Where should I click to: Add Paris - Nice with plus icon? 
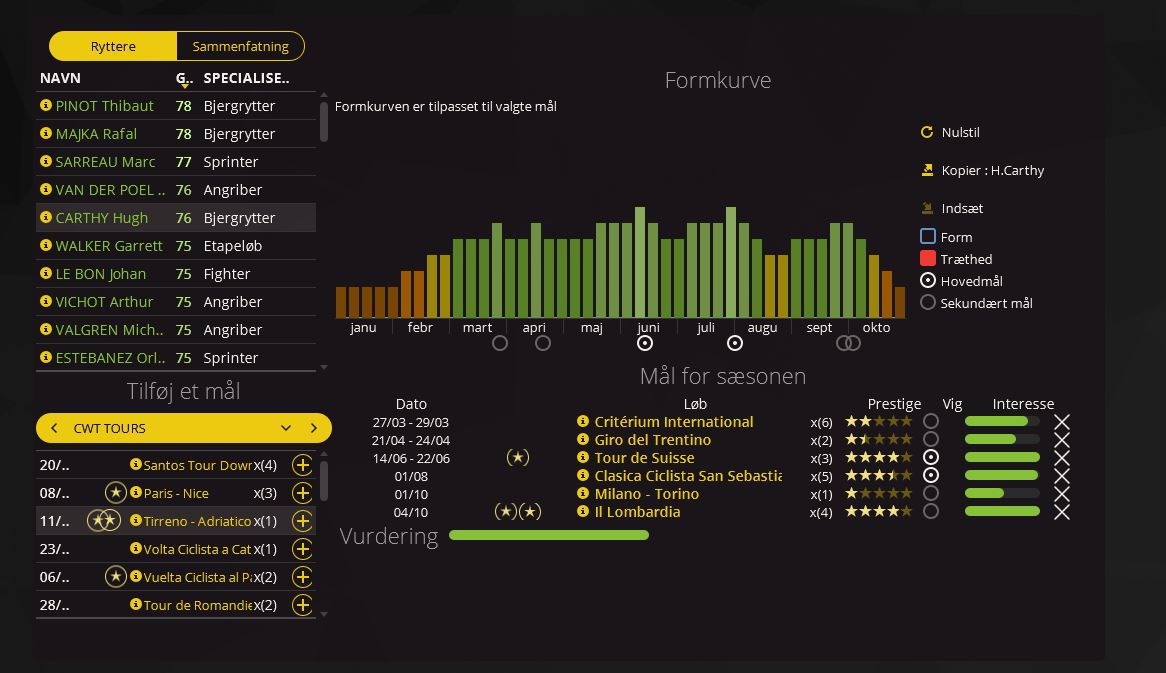tap(302, 493)
